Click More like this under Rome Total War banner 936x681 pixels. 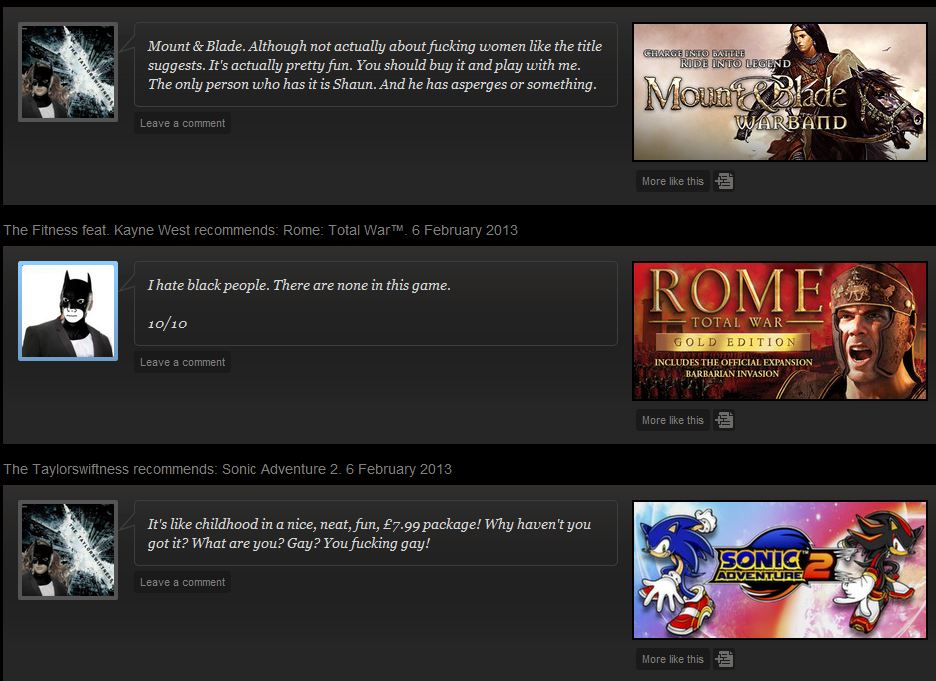[673, 420]
